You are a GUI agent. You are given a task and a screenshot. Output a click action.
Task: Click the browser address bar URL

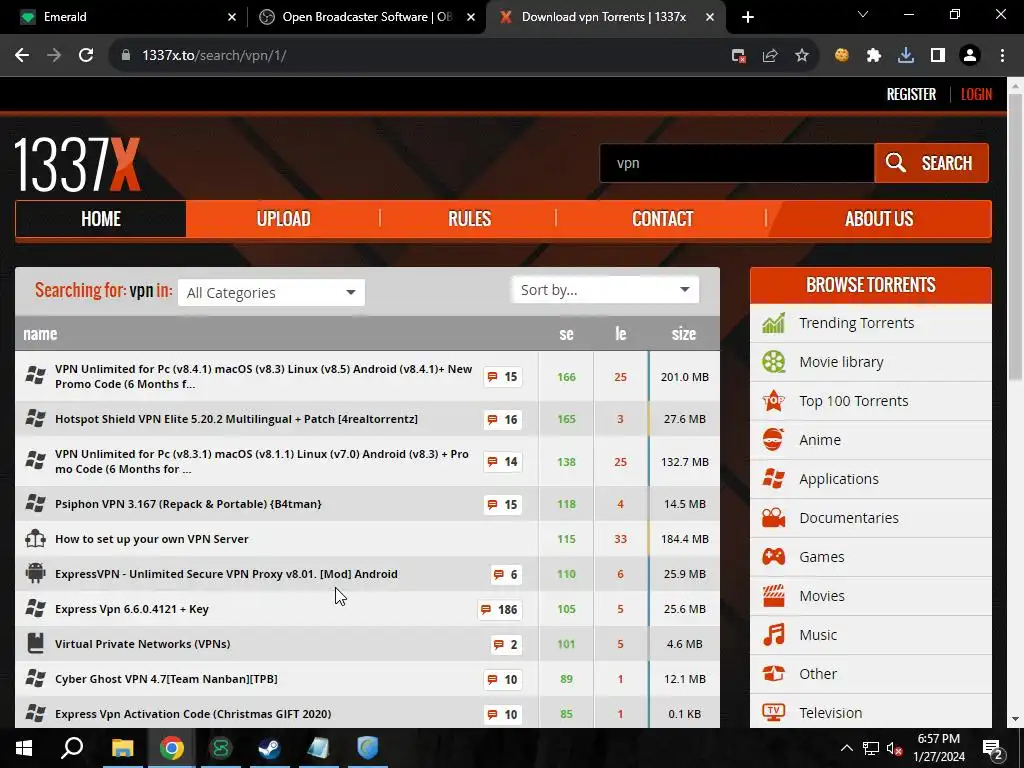pyautogui.click(x=214, y=56)
